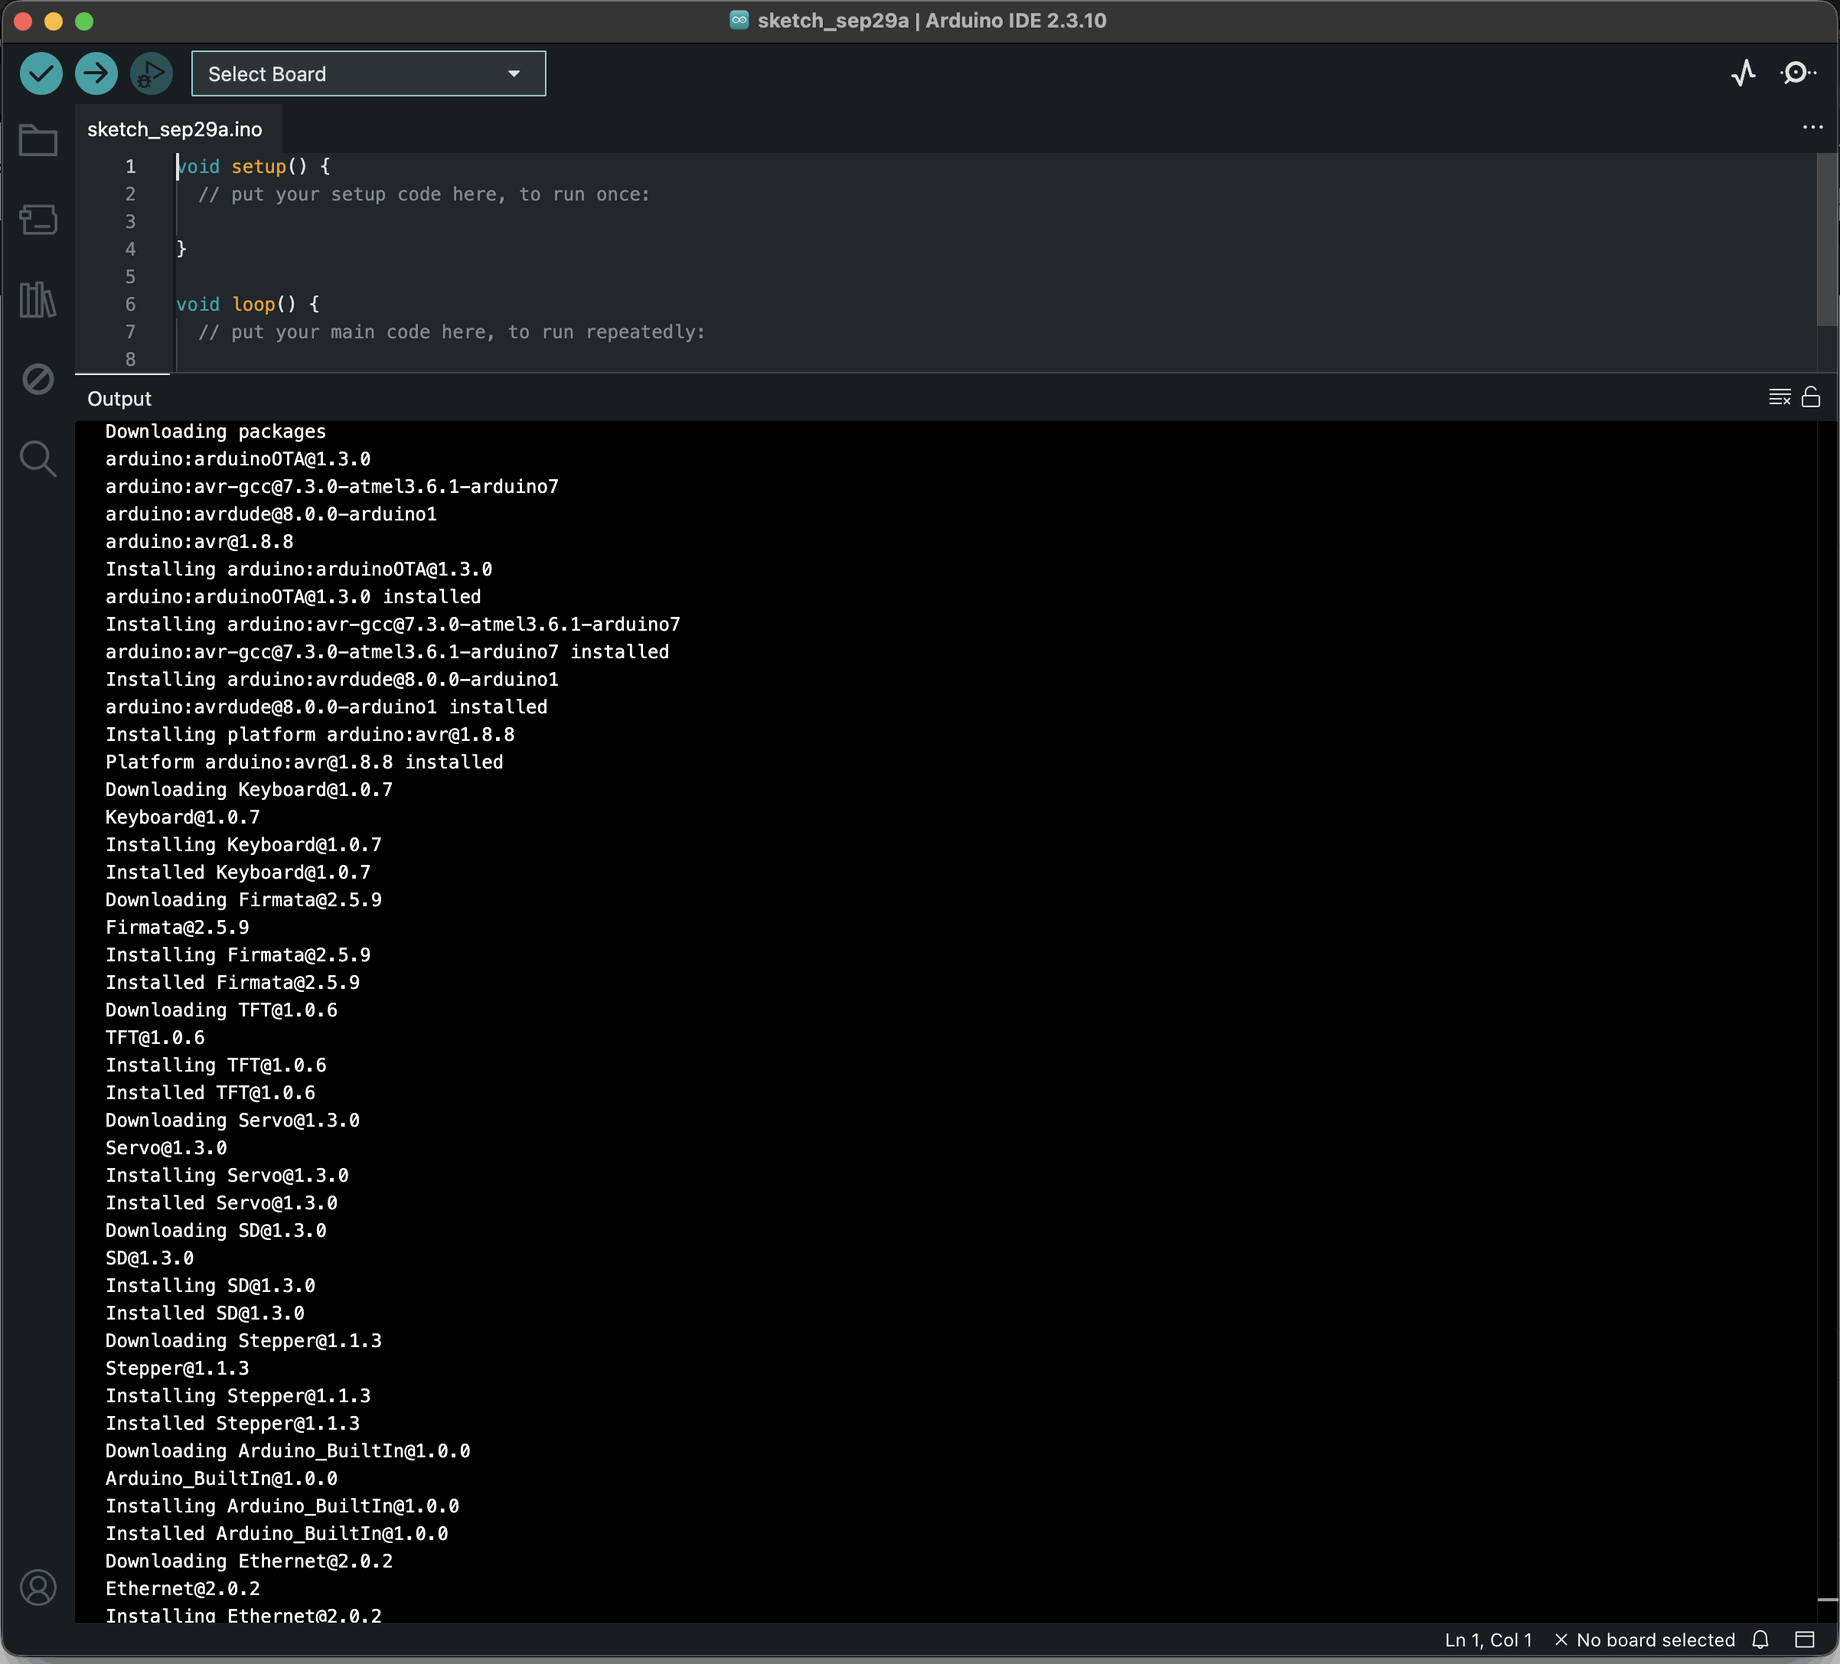The height and width of the screenshot is (1664, 1840).
Task: Click 'Installed SD@1.3.0' output line
Action: (205, 1313)
